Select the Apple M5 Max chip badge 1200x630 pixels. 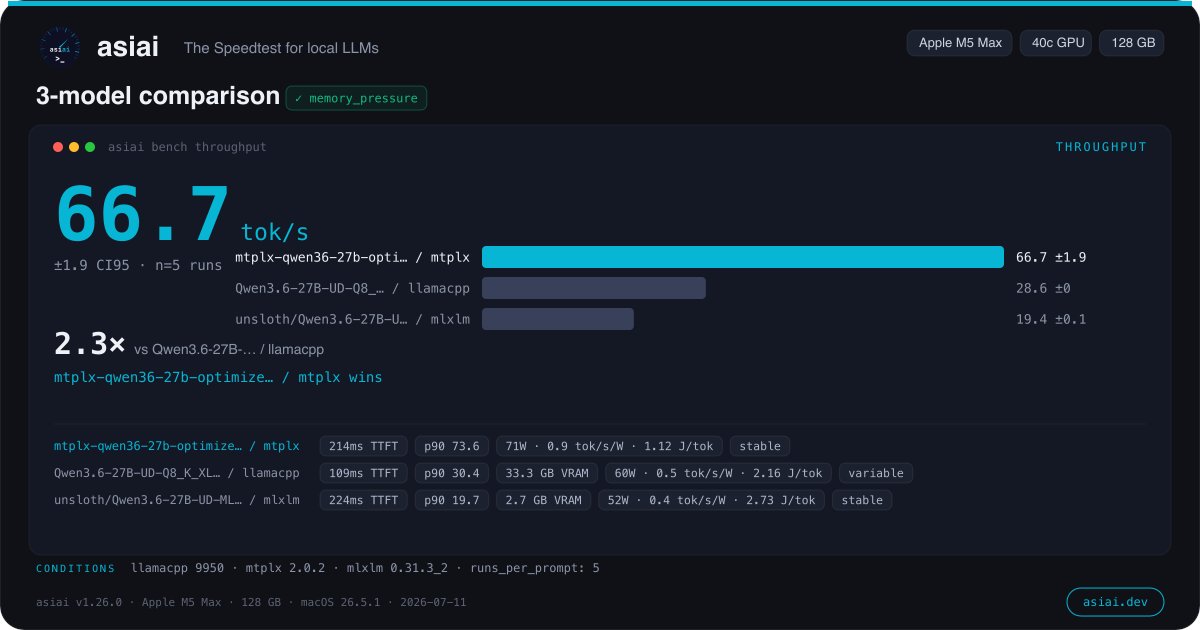(960, 43)
